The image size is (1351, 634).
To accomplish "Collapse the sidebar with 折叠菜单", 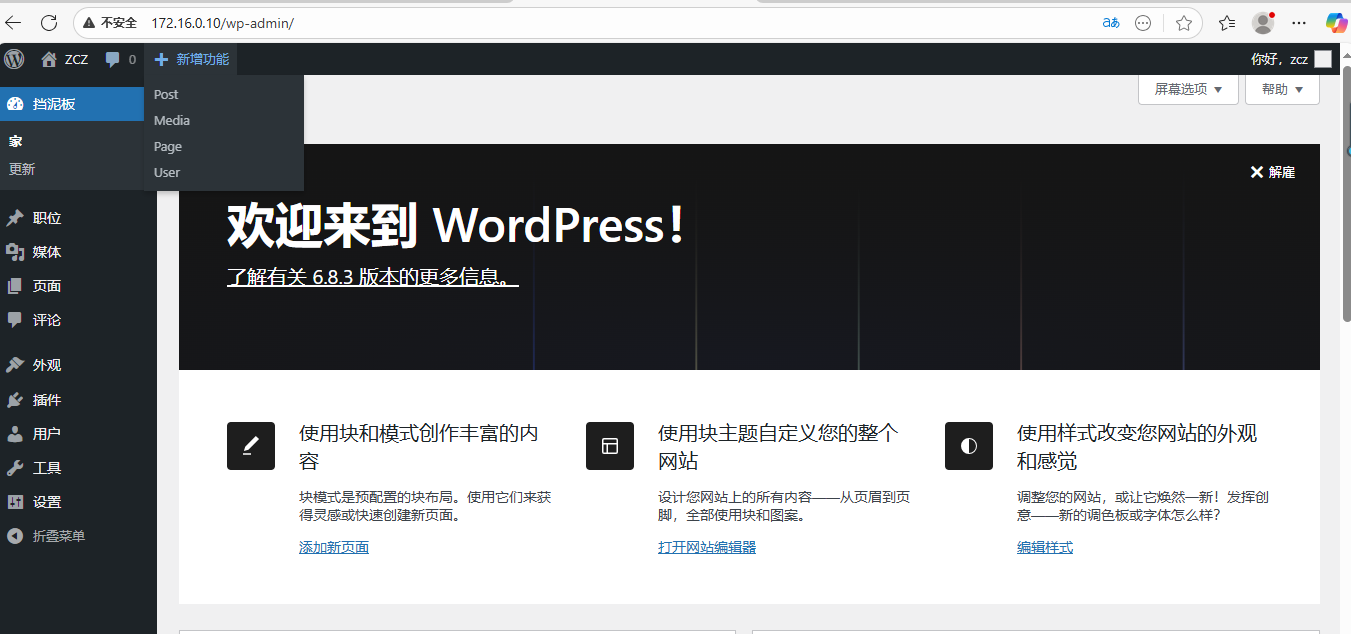I will [78, 536].
